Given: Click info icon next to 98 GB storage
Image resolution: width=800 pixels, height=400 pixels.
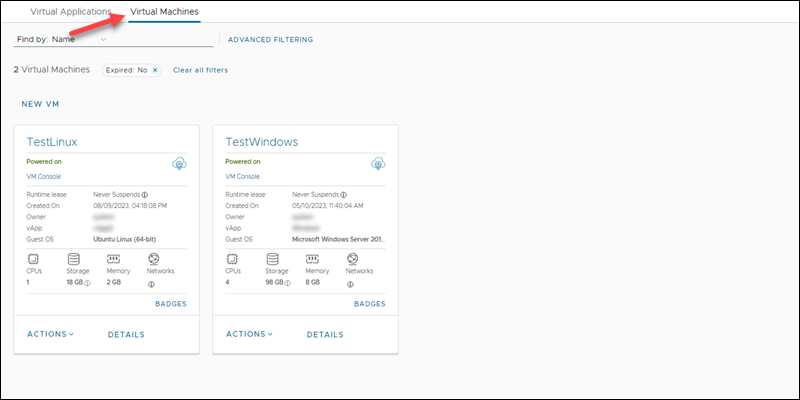Looking at the screenshot, I should tap(286, 283).
